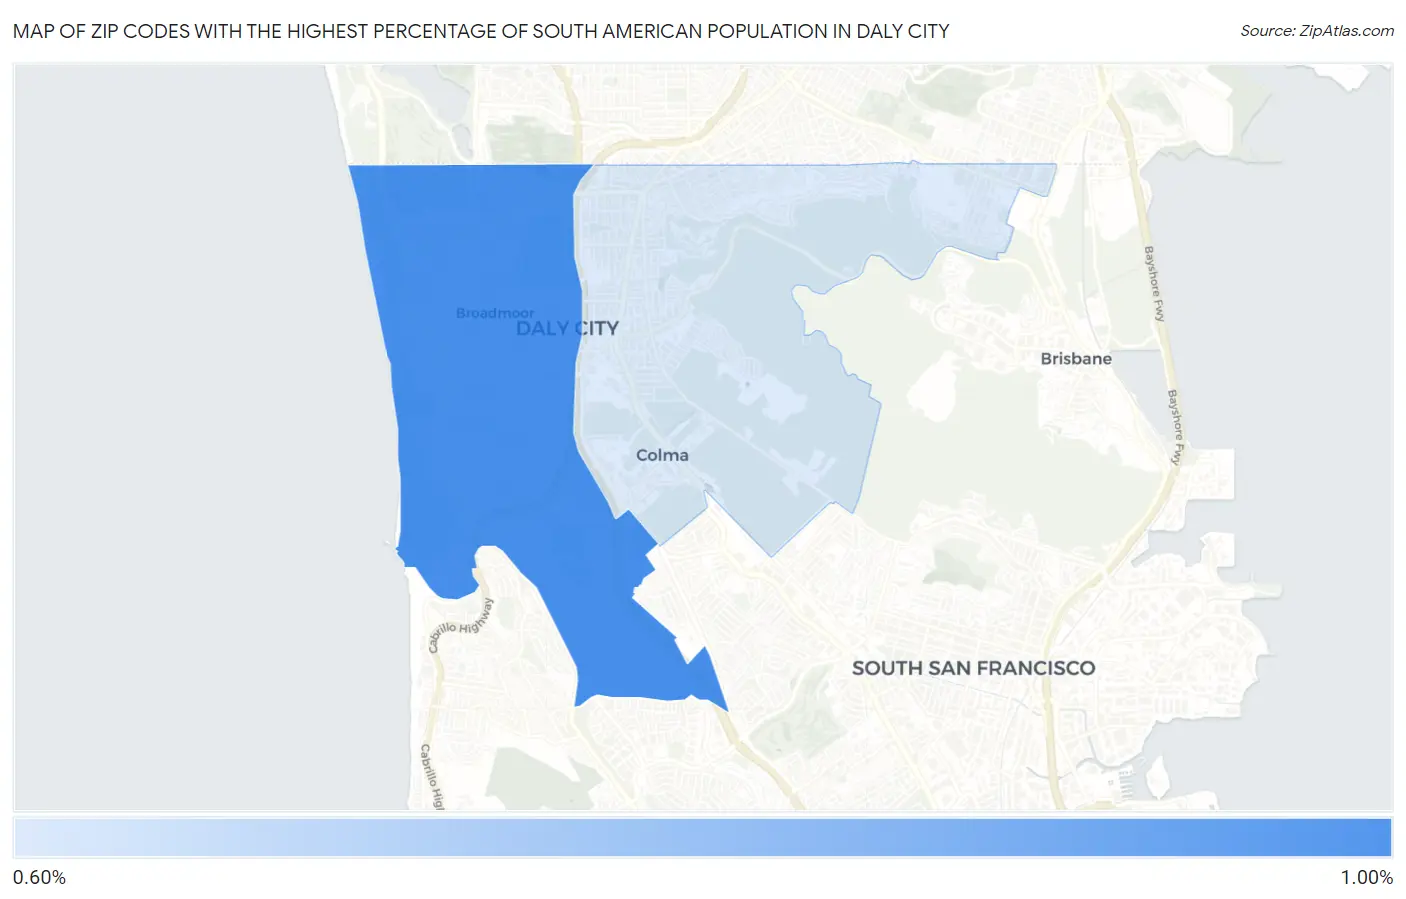
Task: Click the '1.00%' legend maximum value
Action: 1366,878
